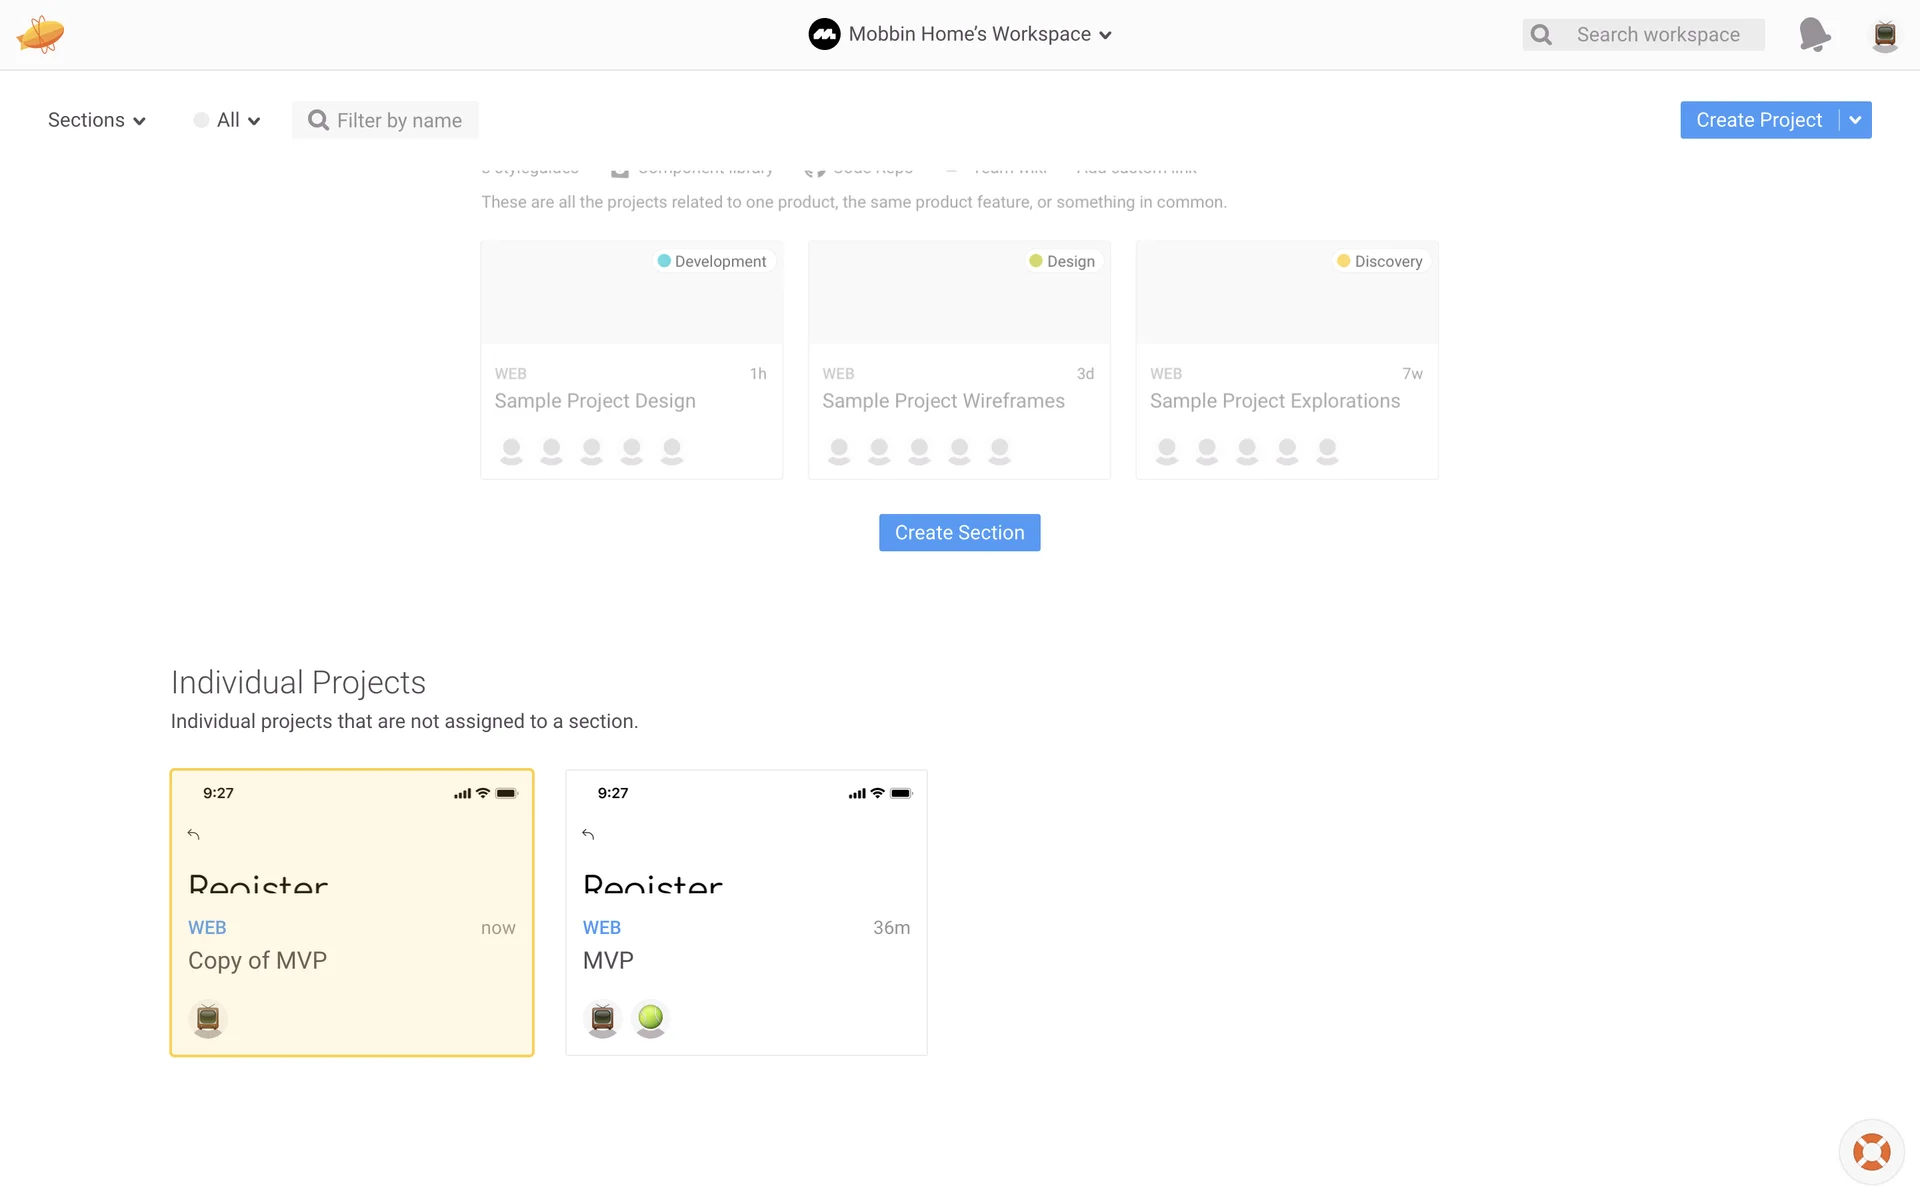Viewport: 1920px width, 1200px height.
Task: Open user profile avatar in header
Action: [x=1884, y=35]
